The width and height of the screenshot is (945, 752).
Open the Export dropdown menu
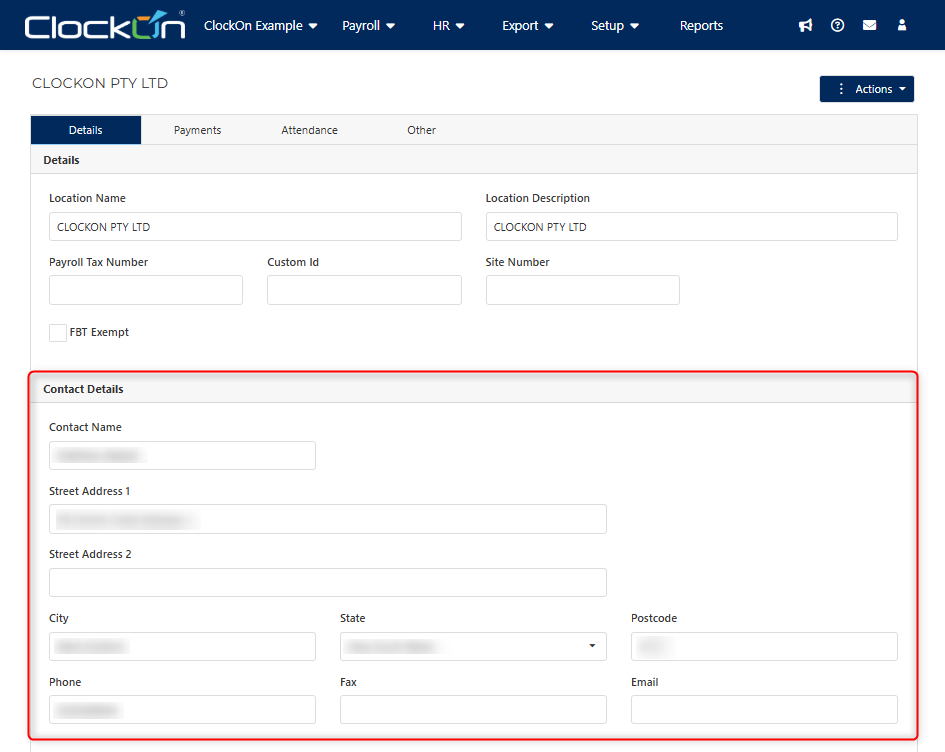coord(527,26)
